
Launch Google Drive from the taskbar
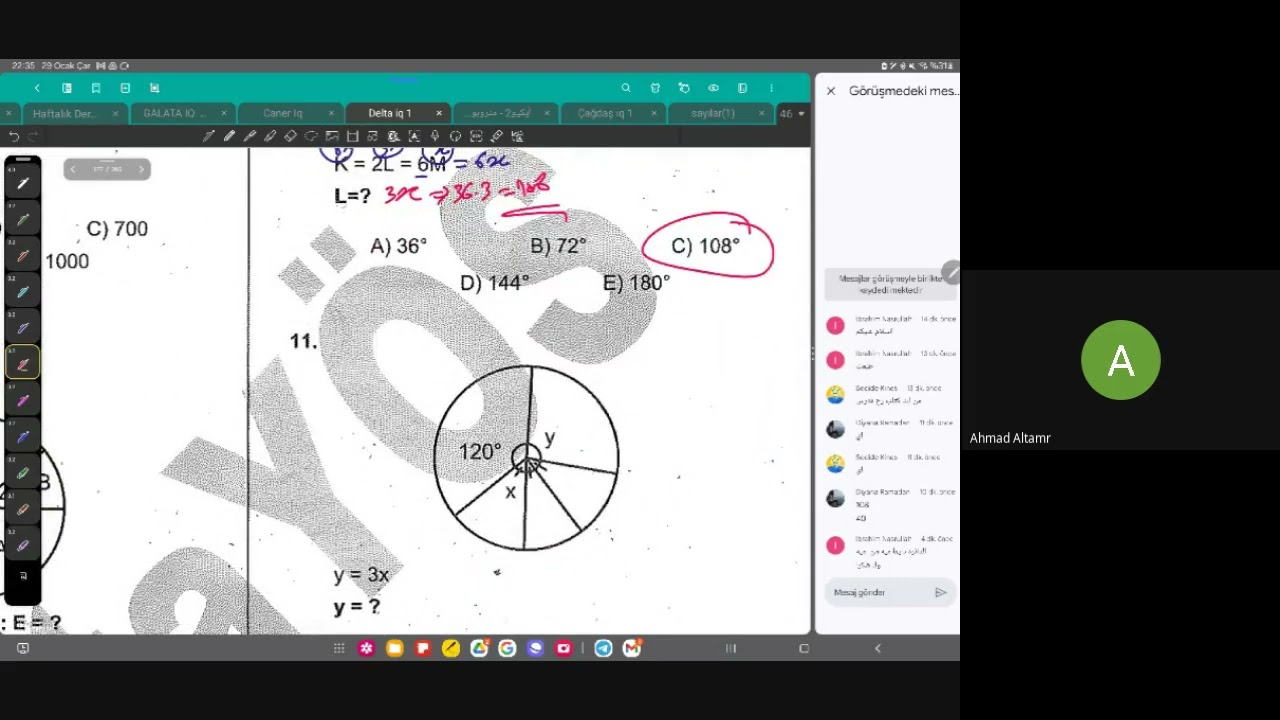pos(479,648)
